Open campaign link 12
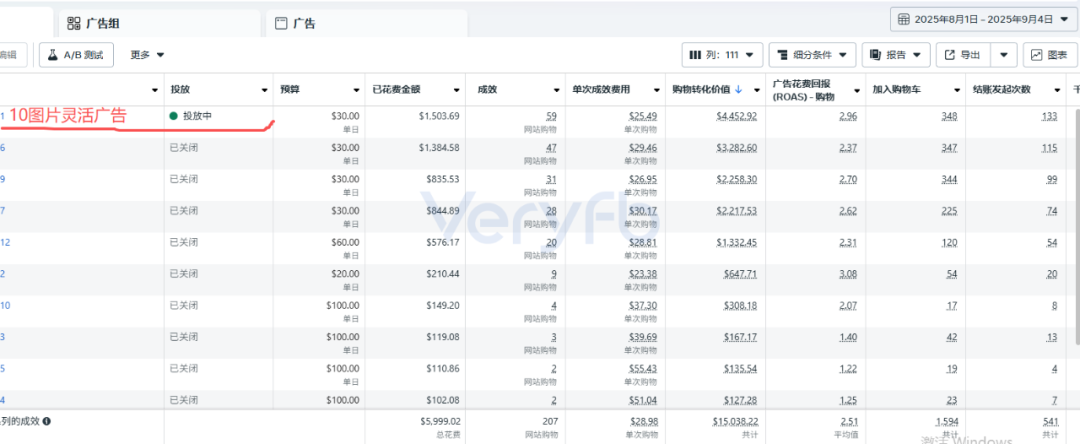Image resolution: width=1080 pixels, height=444 pixels. point(5,242)
